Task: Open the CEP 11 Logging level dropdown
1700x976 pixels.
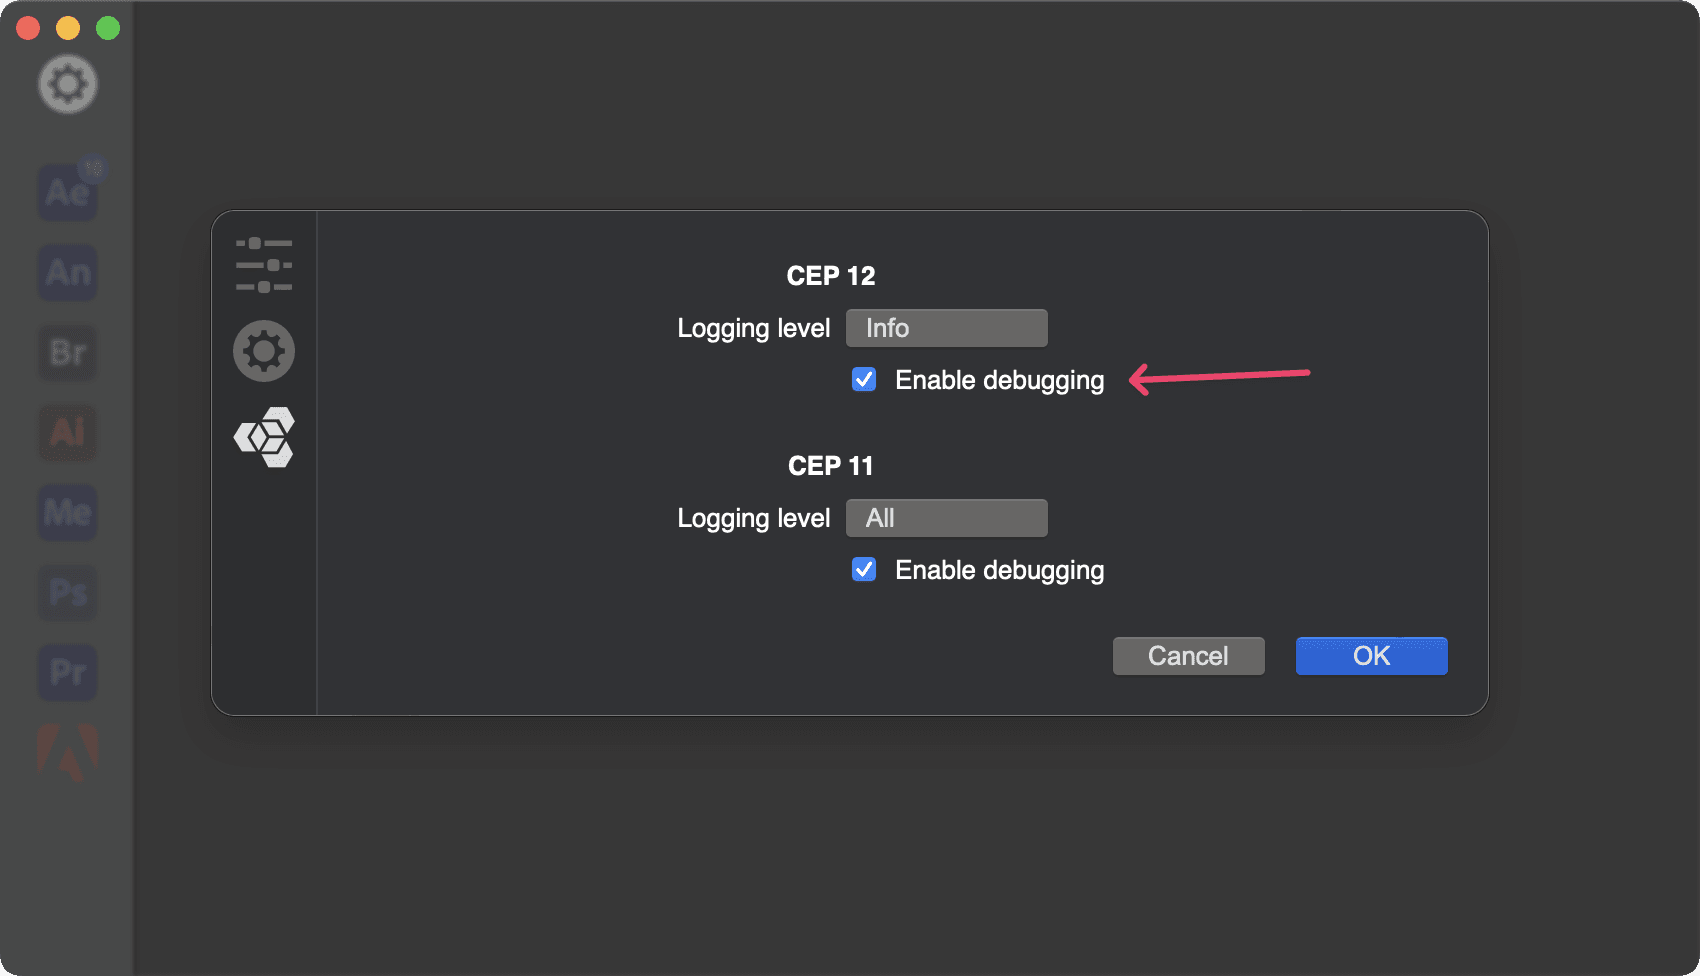Action: (947, 518)
